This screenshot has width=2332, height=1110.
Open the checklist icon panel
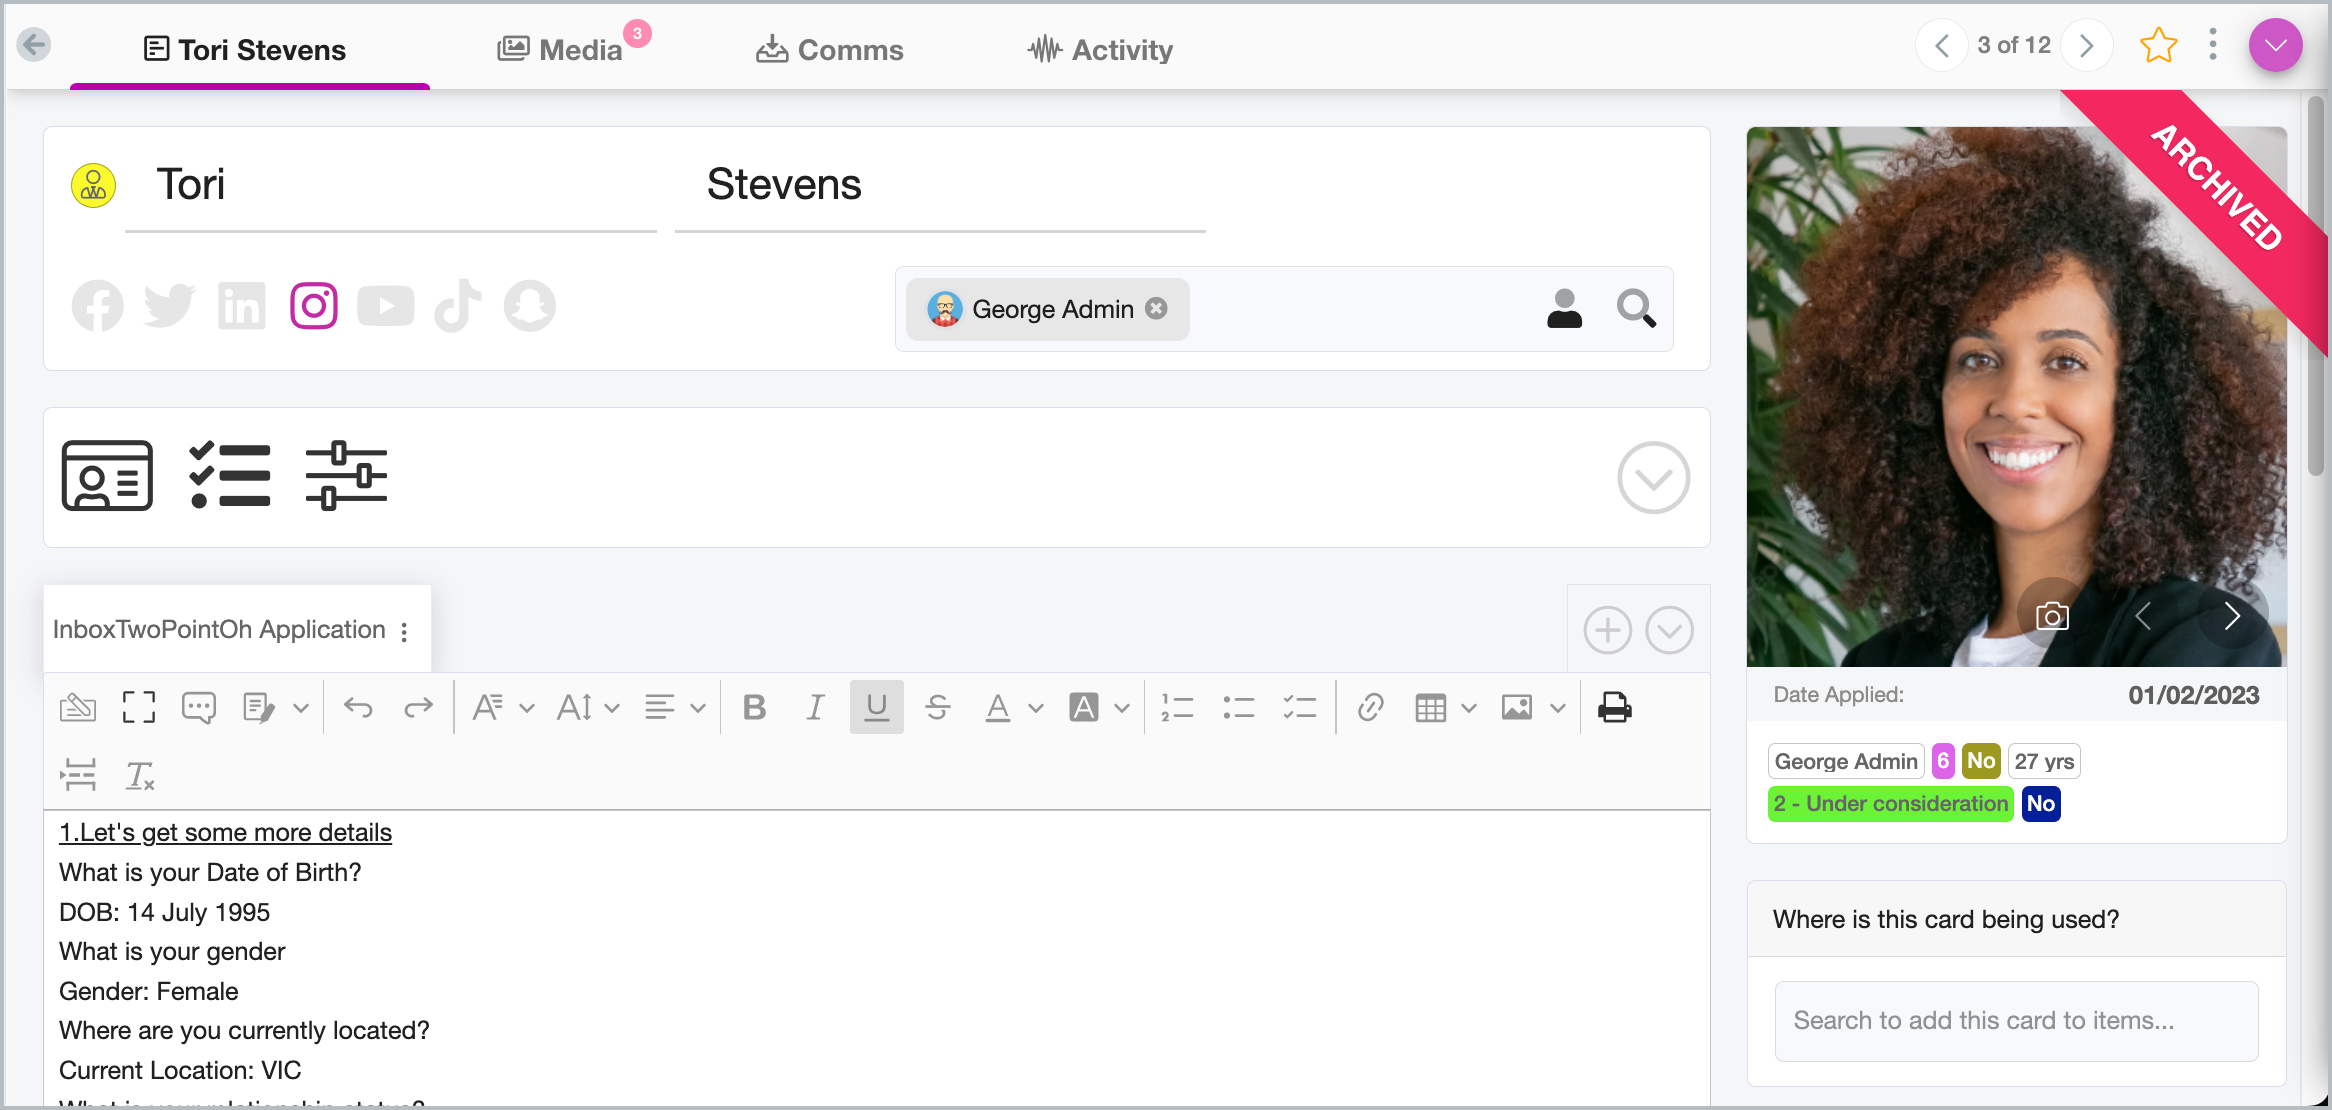(x=229, y=476)
